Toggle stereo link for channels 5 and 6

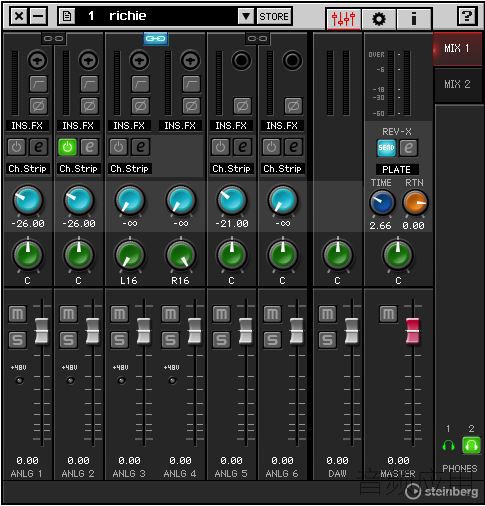point(257,39)
